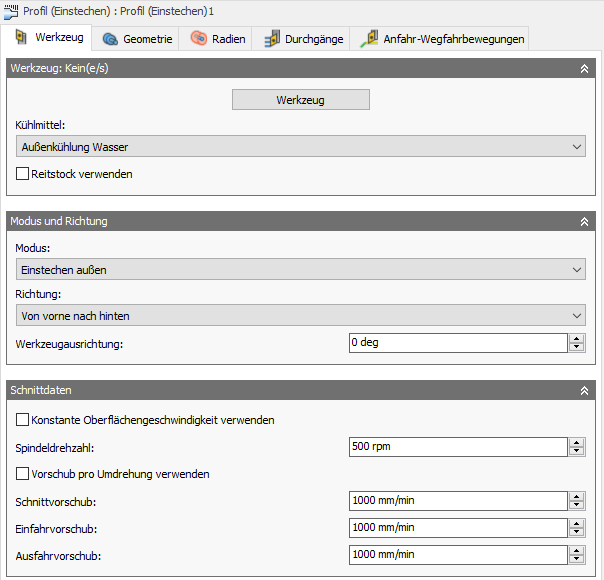Click the Durchgänge tab icon

[271, 39]
